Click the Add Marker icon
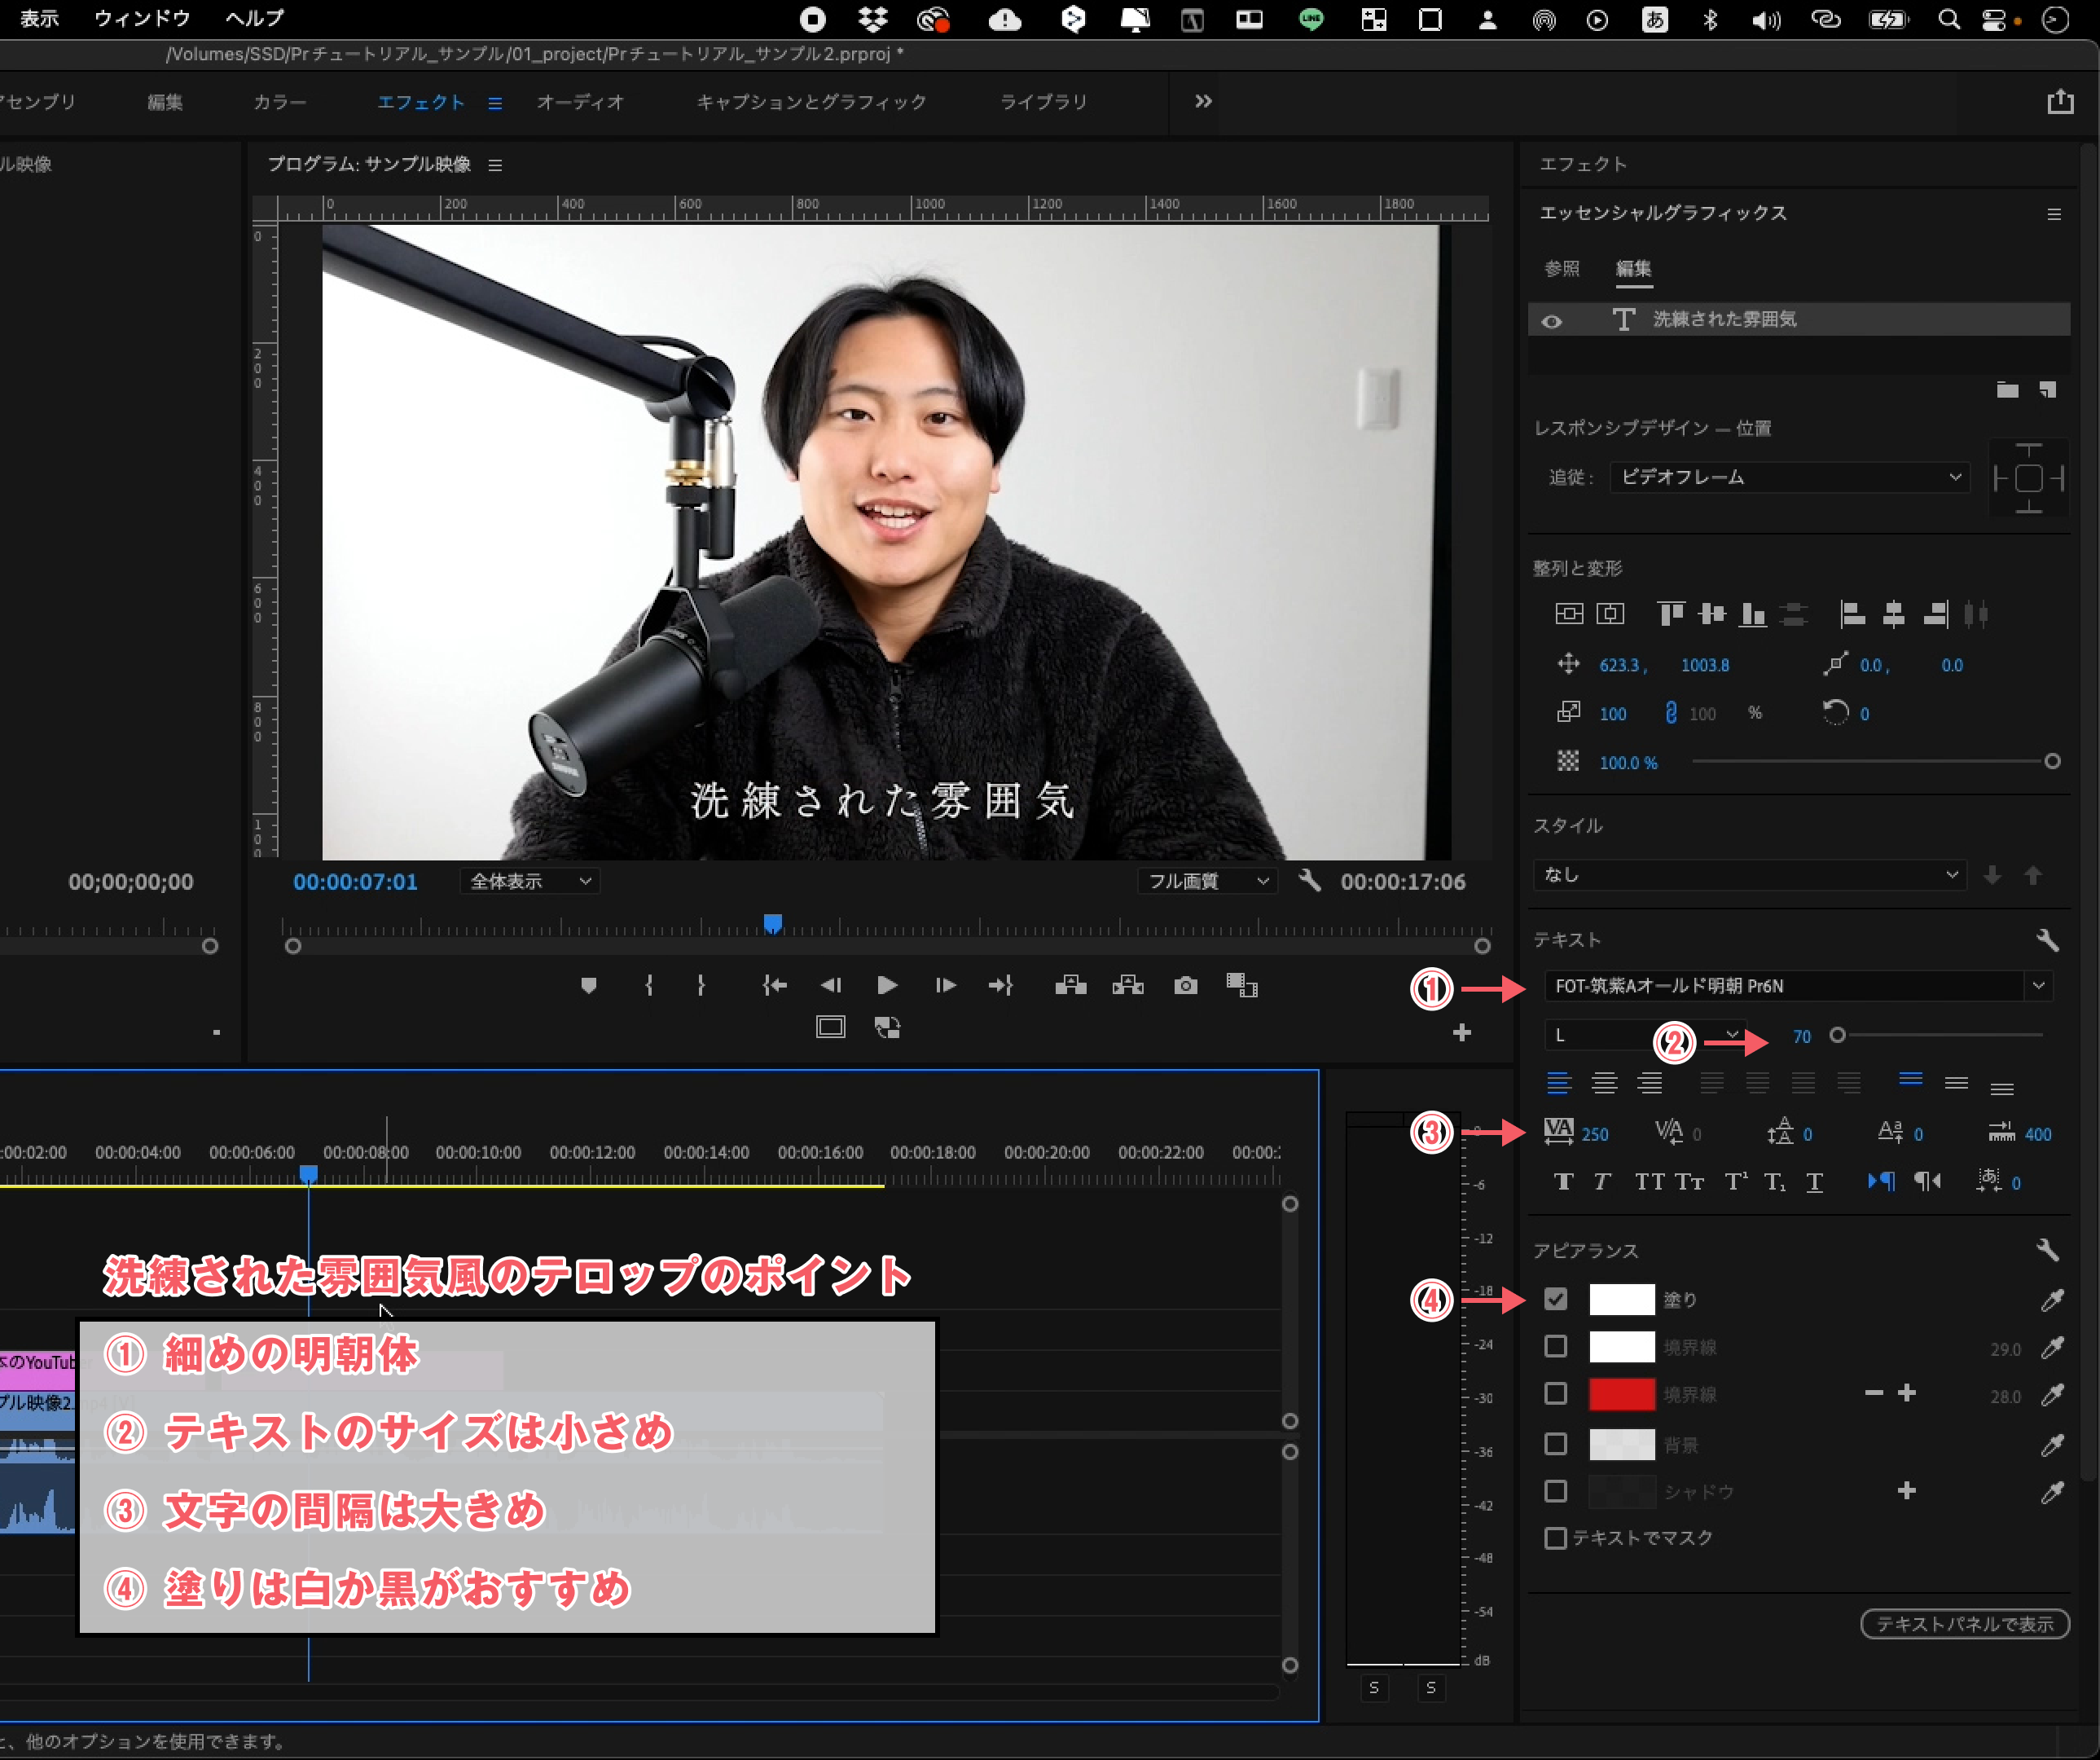This screenshot has height=1760, width=2100. tap(588, 986)
